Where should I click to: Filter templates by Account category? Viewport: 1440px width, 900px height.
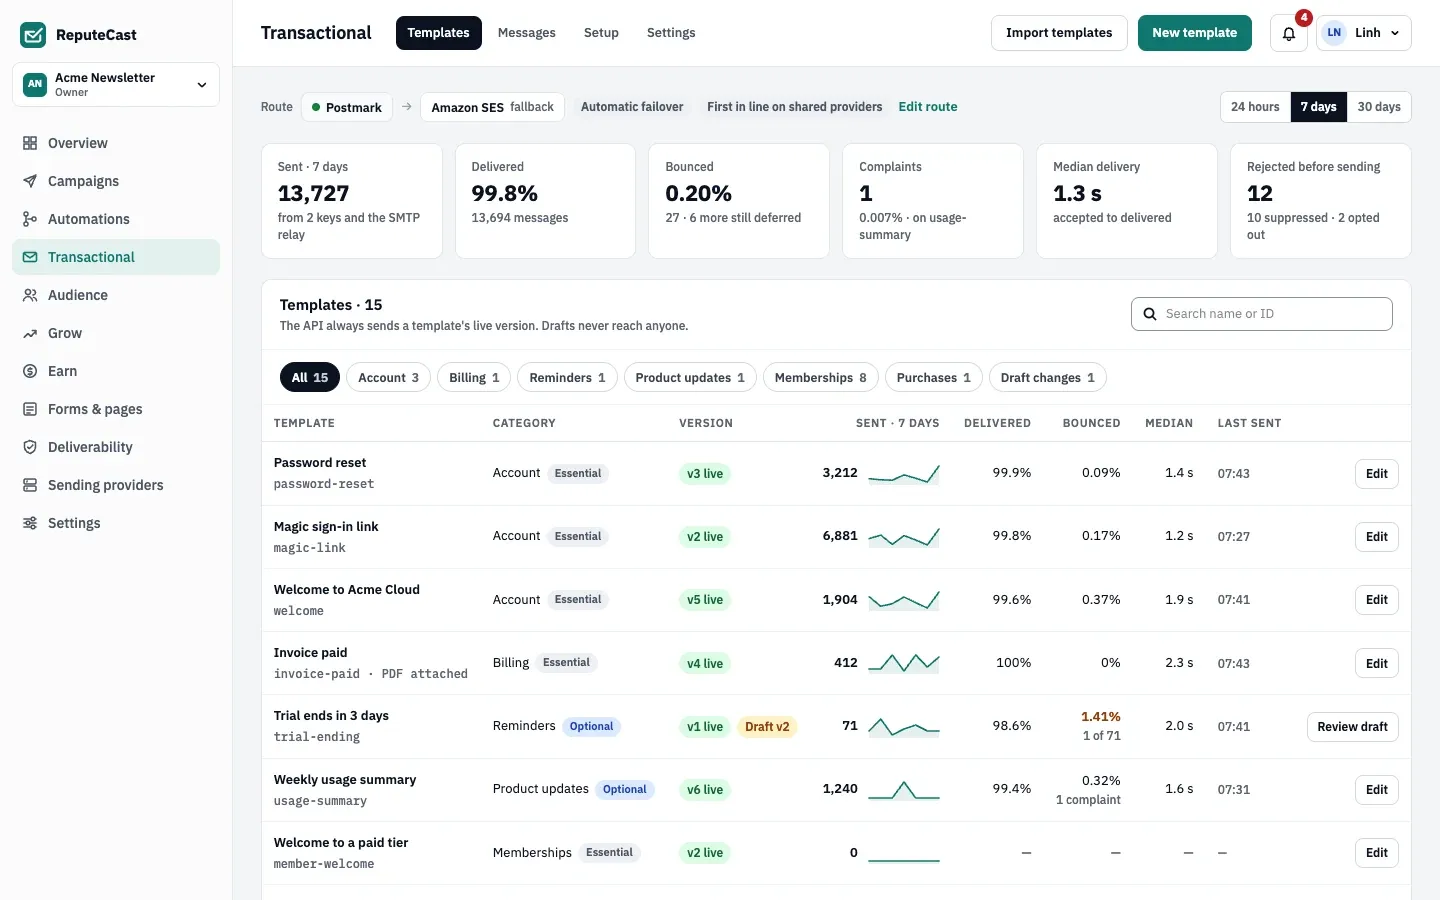pyautogui.click(x=389, y=377)
